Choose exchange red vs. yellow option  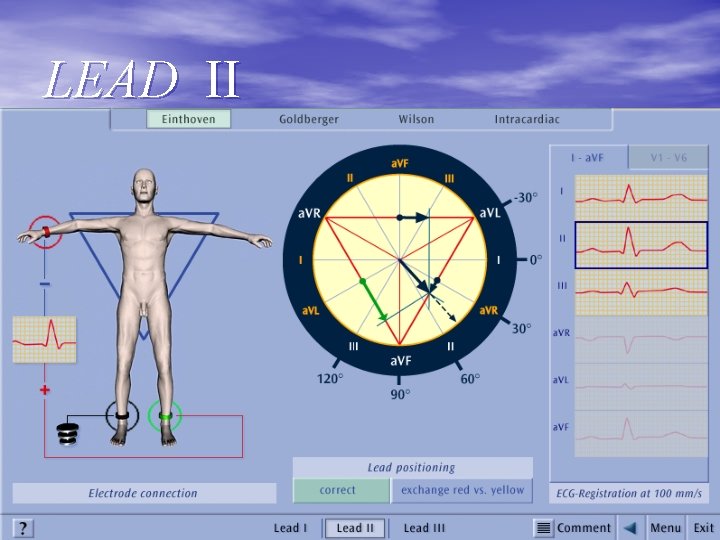(x=462, y=490)
